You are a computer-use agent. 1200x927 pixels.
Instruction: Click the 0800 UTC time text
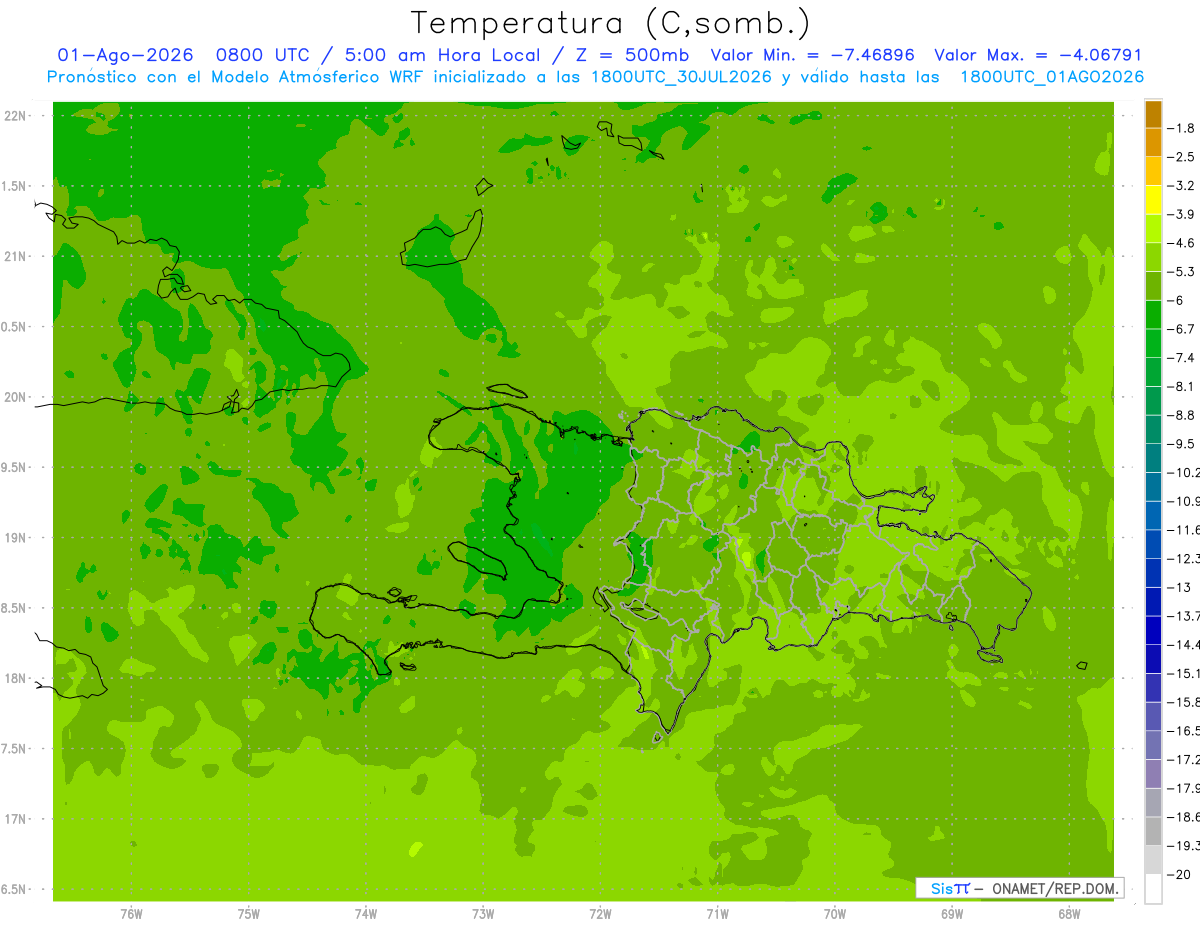pyautogui.click(x=263, y=55)
